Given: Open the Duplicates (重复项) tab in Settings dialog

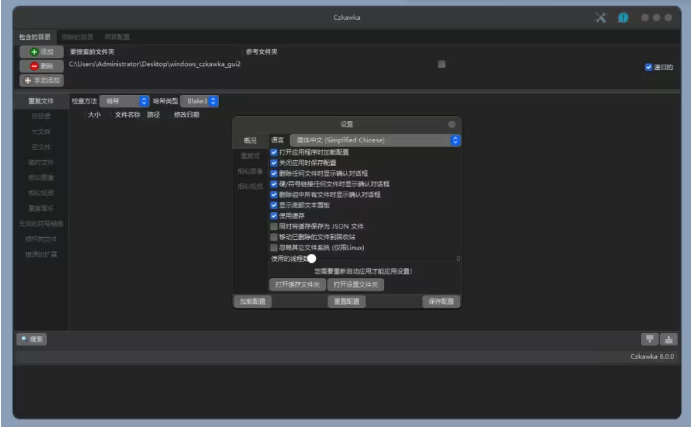Looking at the screenshot, I should pos(250,156).
